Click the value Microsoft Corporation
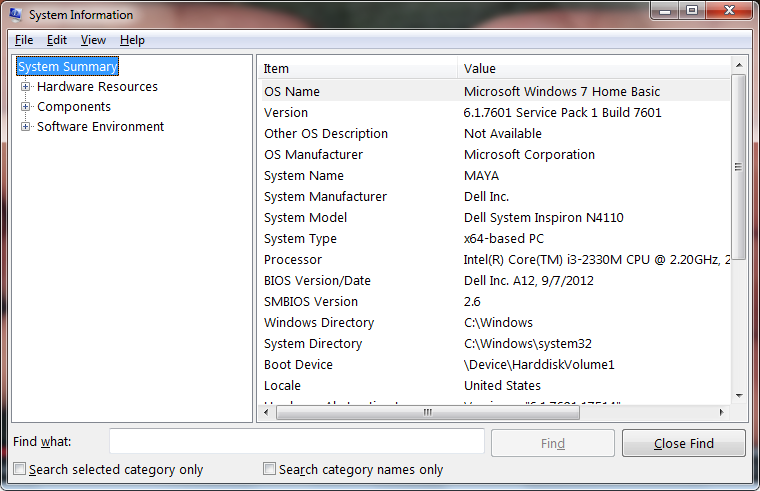Screen dimensions: 760x491 click(x=529, y=155)
